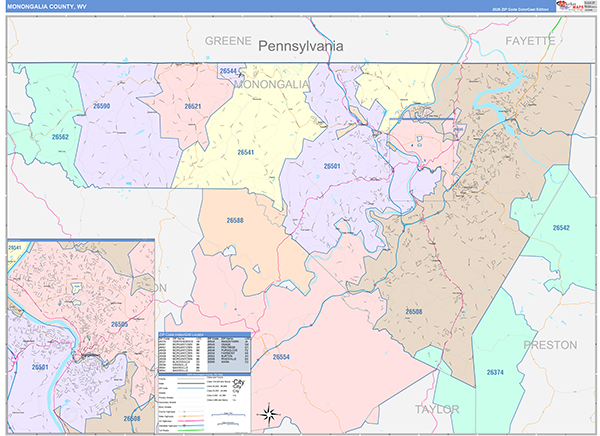Select the 26542 ZIP code label
The image size is (600, 436).
coord(560,228)
